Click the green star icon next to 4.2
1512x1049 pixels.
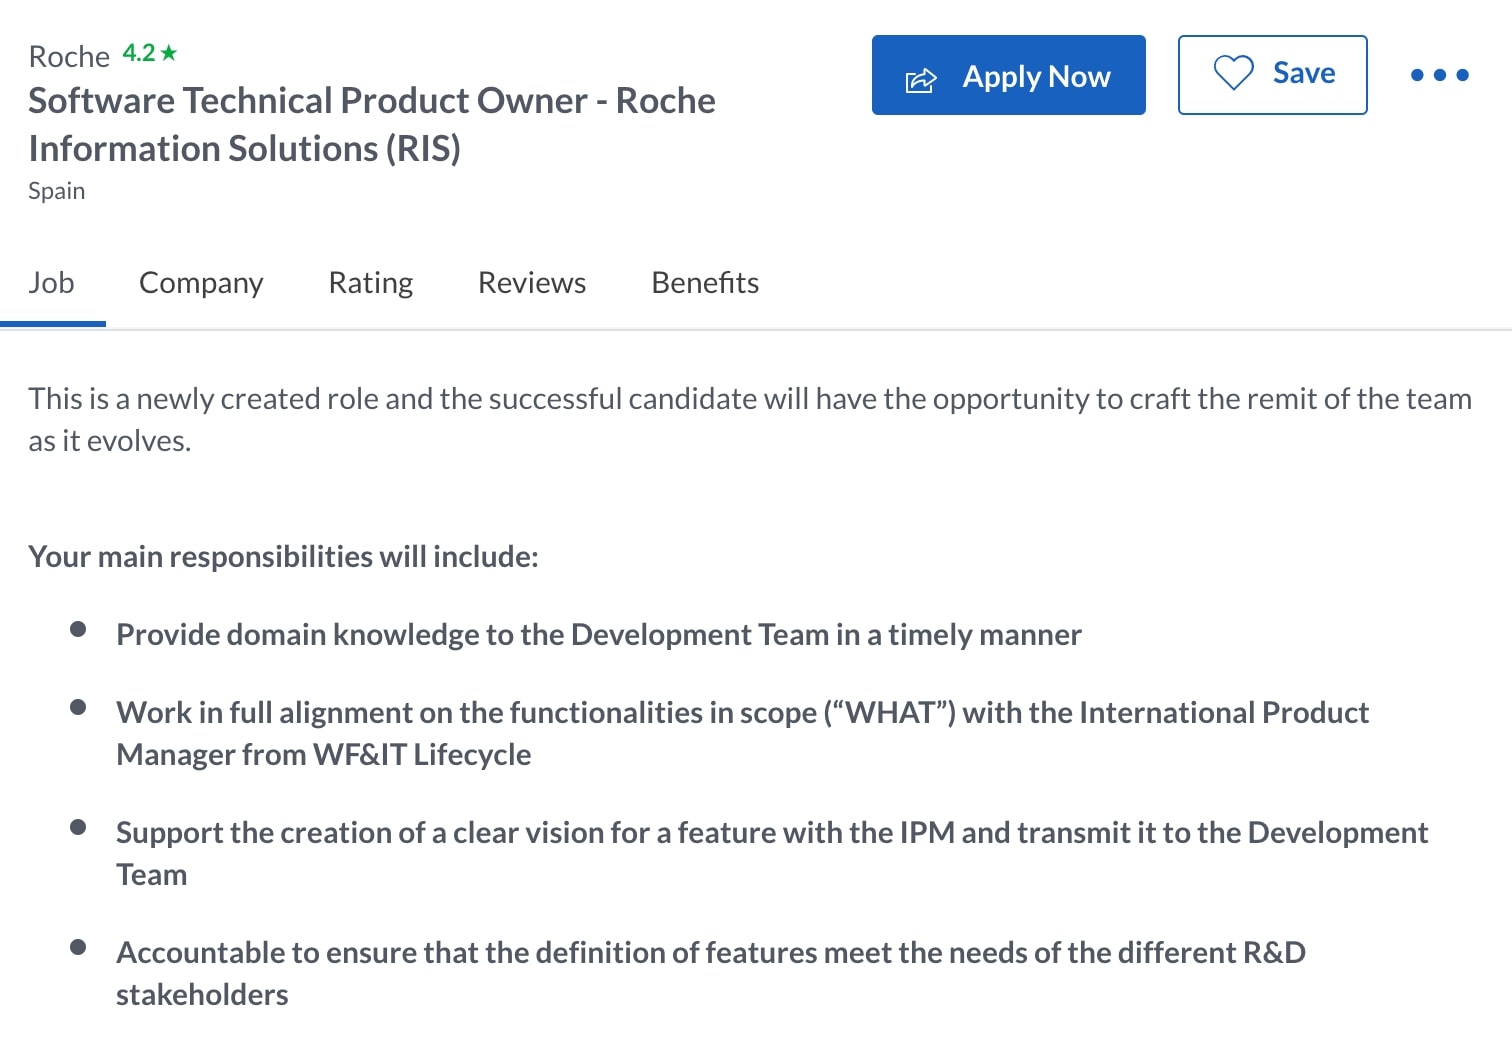pos(169,52)
